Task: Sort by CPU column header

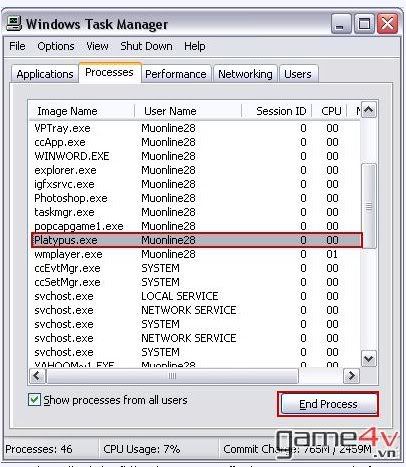Action: 329,111
